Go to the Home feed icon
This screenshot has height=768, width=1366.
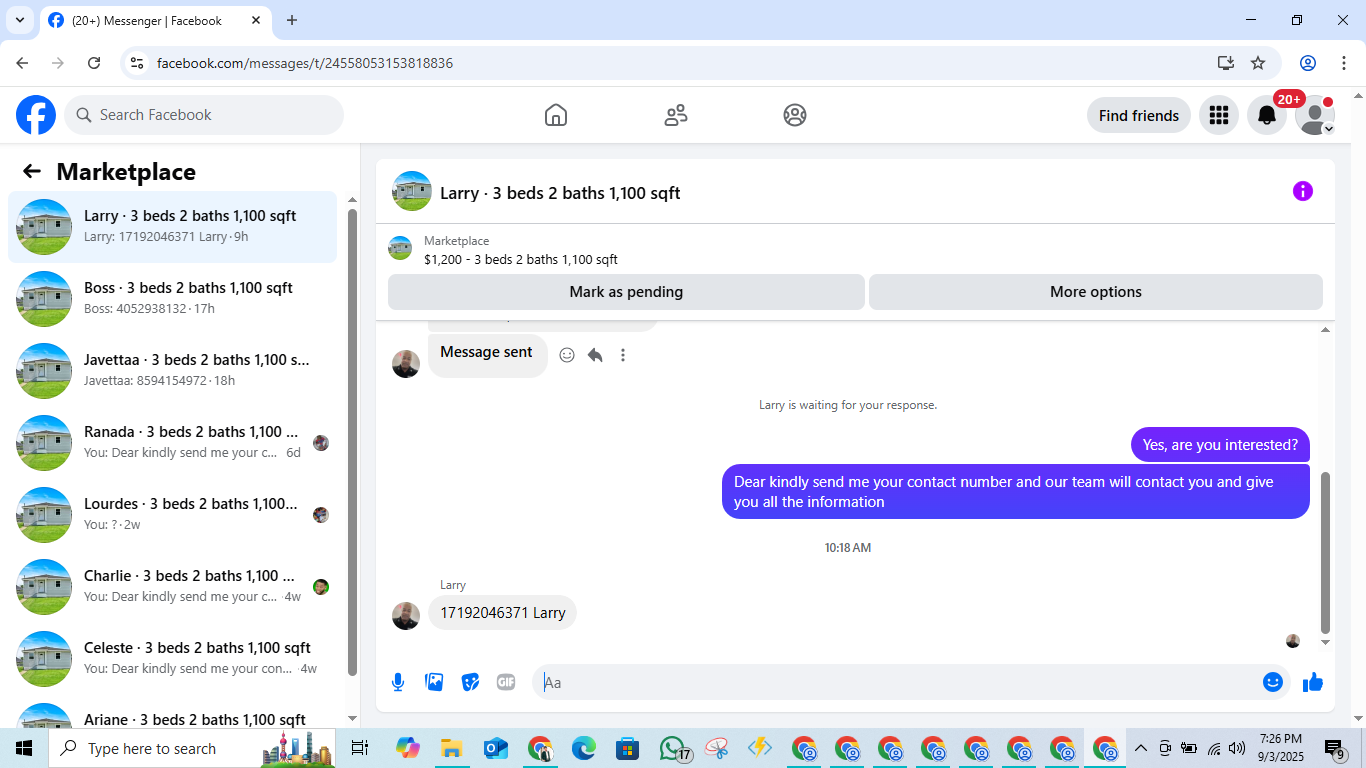click(x=556, y=115)
